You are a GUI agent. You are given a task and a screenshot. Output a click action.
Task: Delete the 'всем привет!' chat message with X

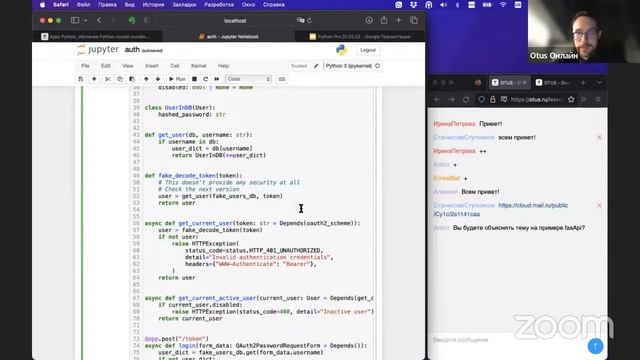[x=599, y=138]
